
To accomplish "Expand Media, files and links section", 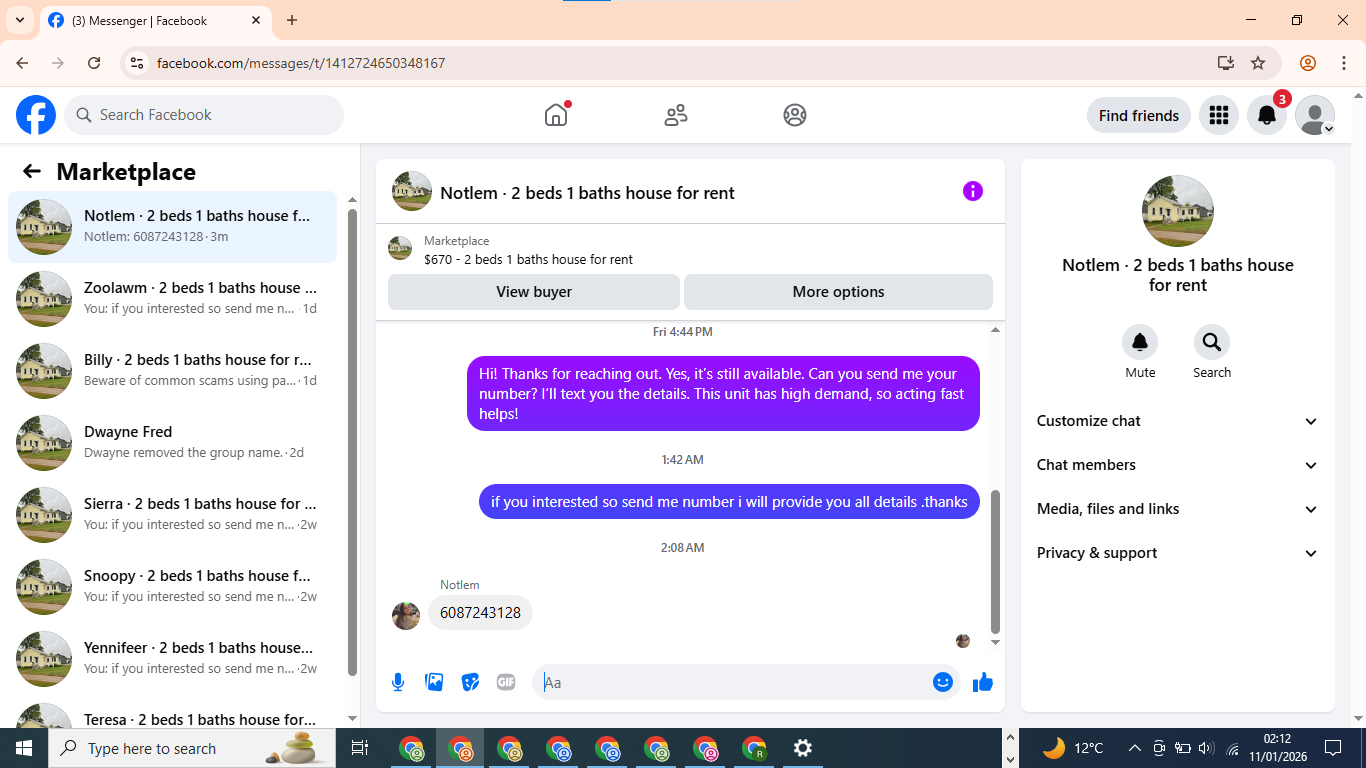I will pos(1178,509).
